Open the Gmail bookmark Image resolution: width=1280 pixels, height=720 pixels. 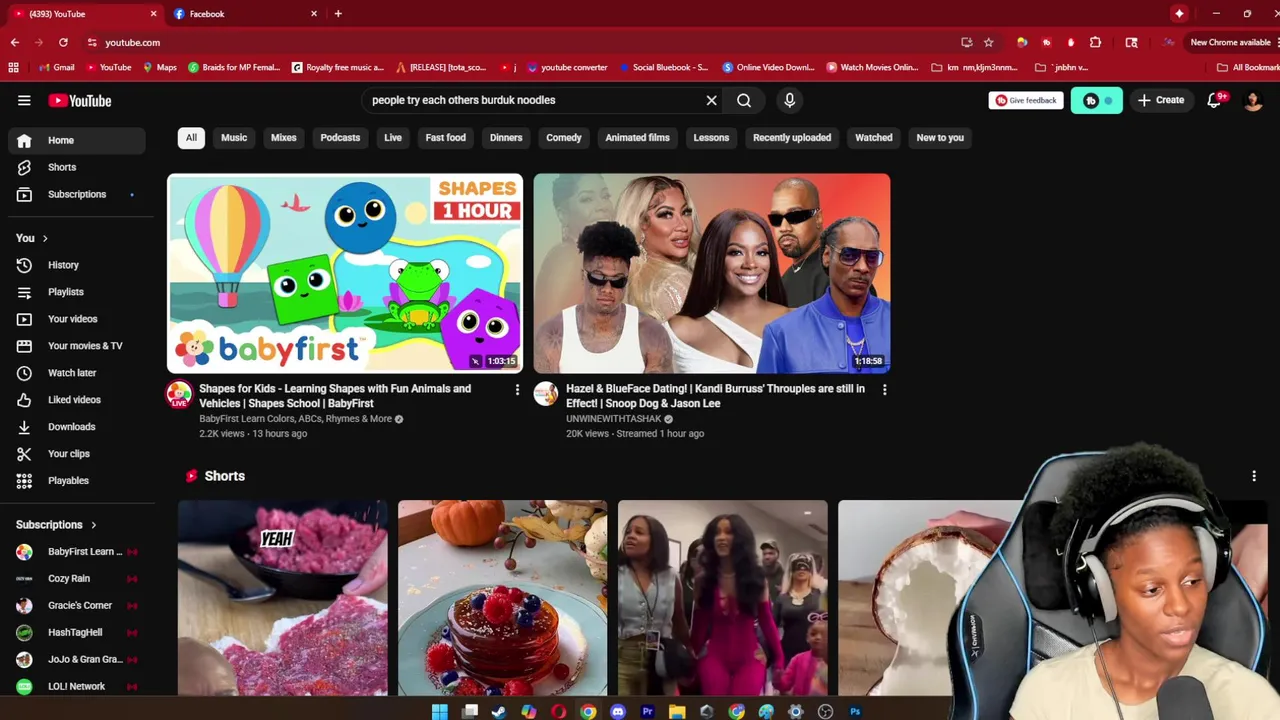(x=57, y=67)
